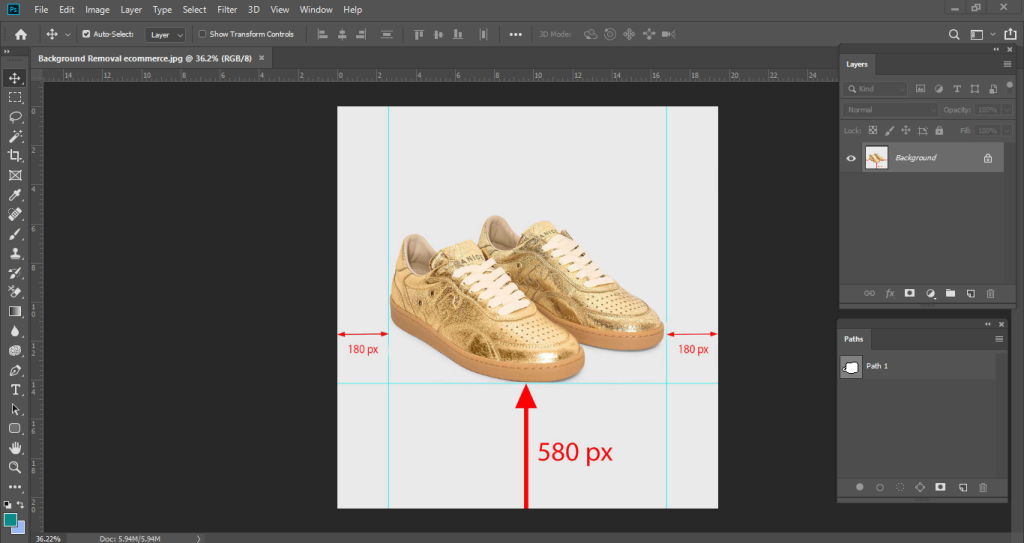Select the Move tool
Image resolution: width=1024 pixels, height=543 pixels.
15,78
